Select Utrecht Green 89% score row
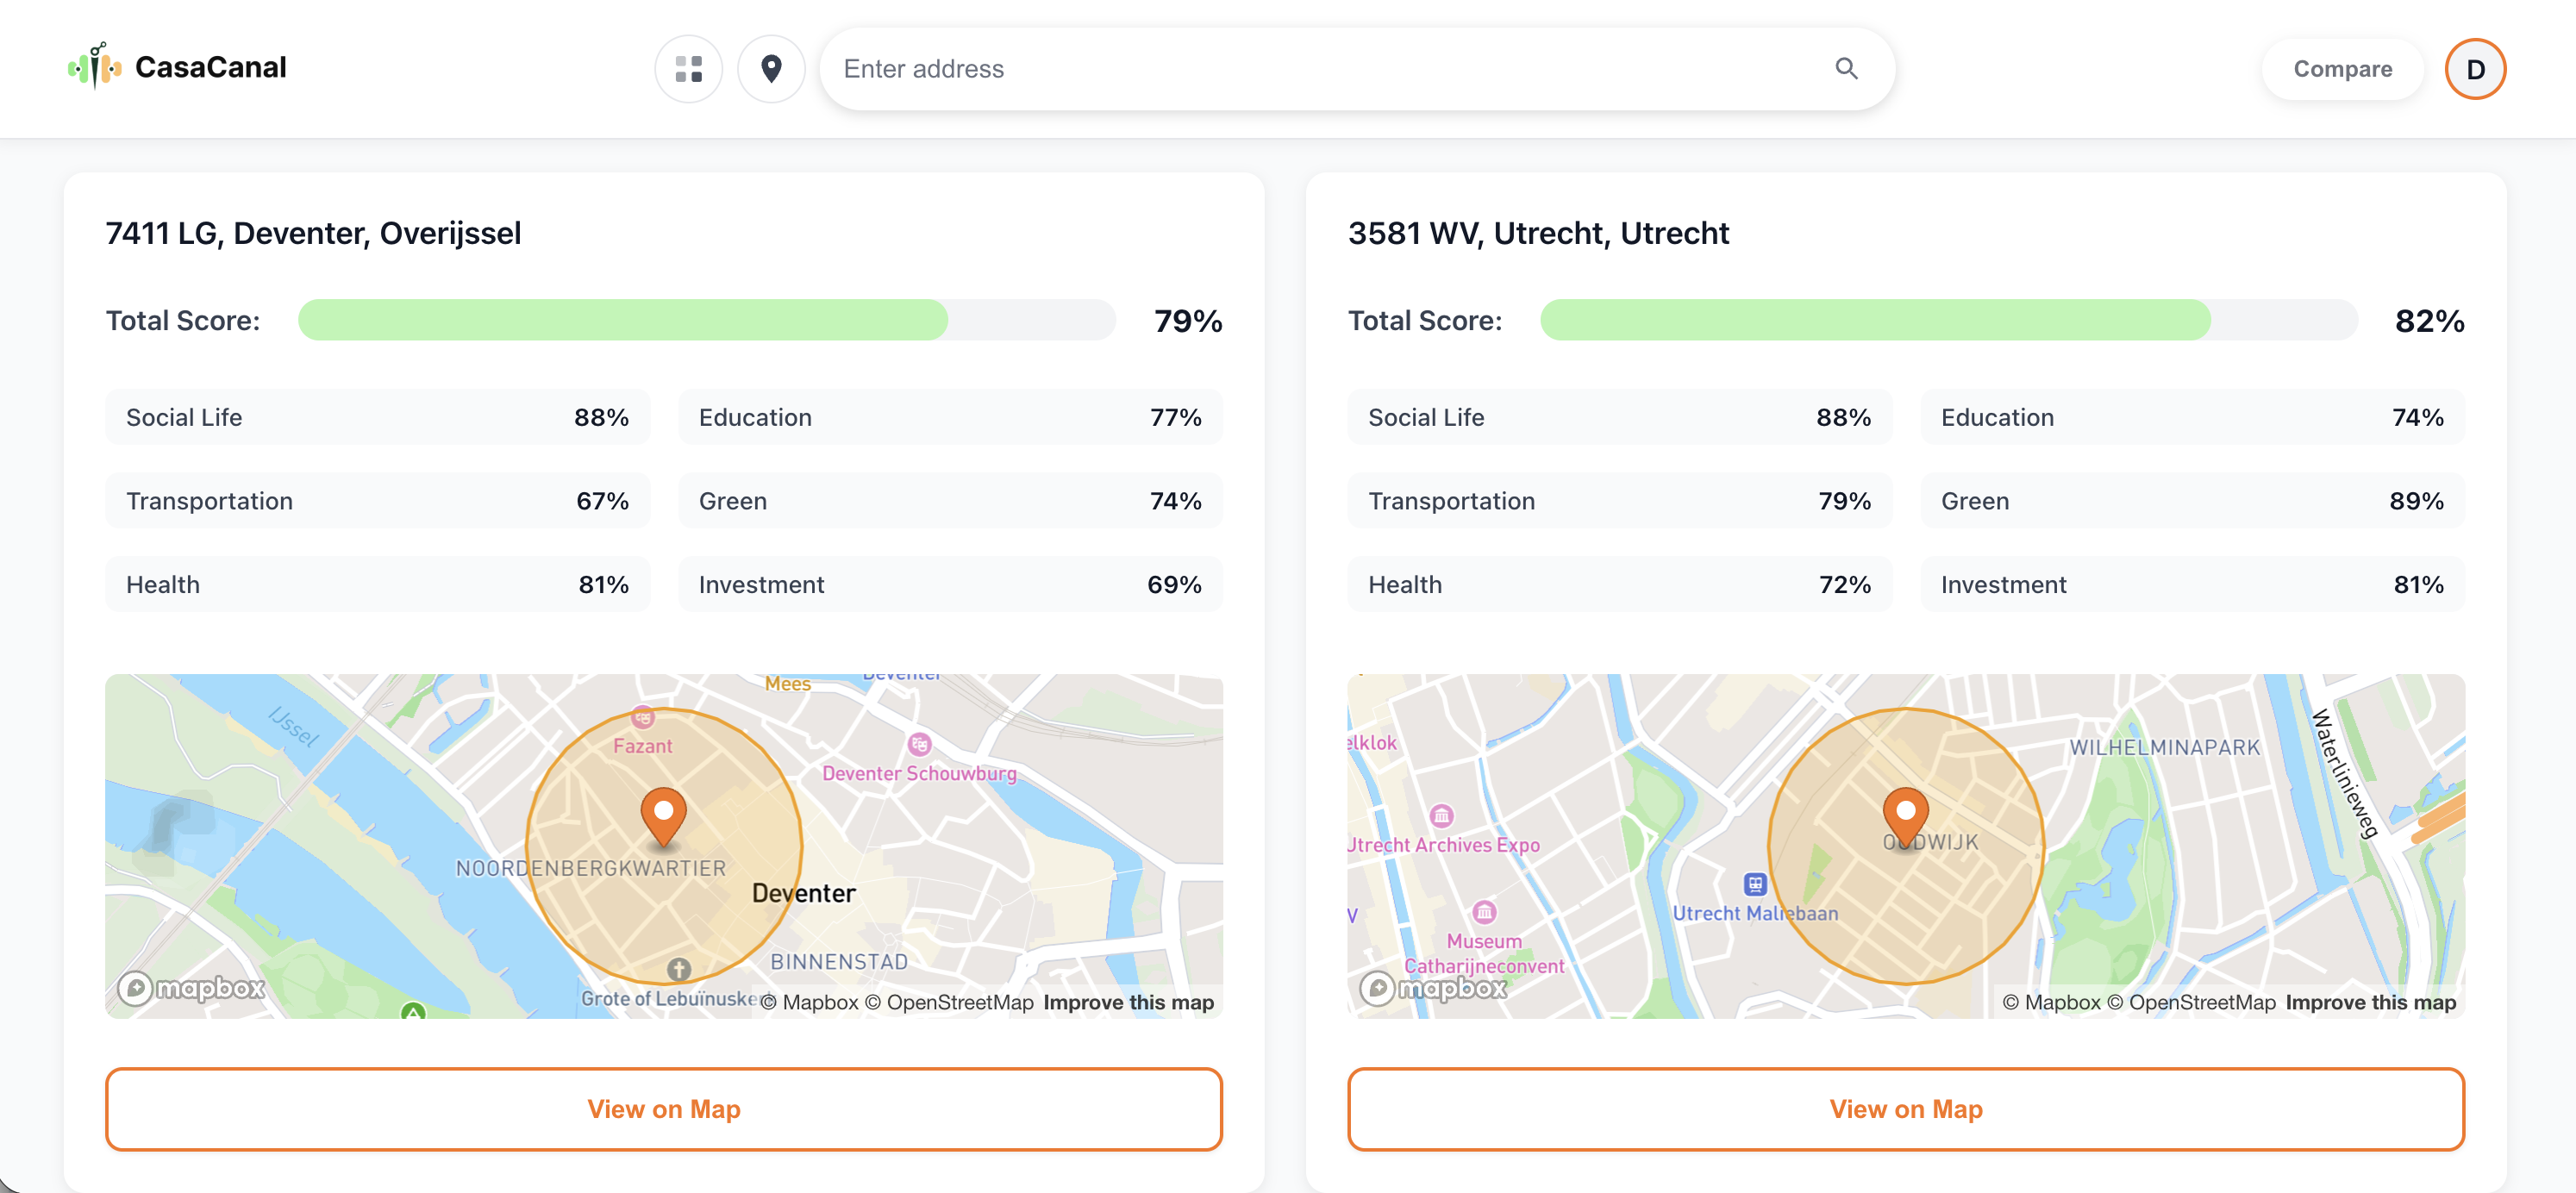2576x1193 pixels. 2191,501
